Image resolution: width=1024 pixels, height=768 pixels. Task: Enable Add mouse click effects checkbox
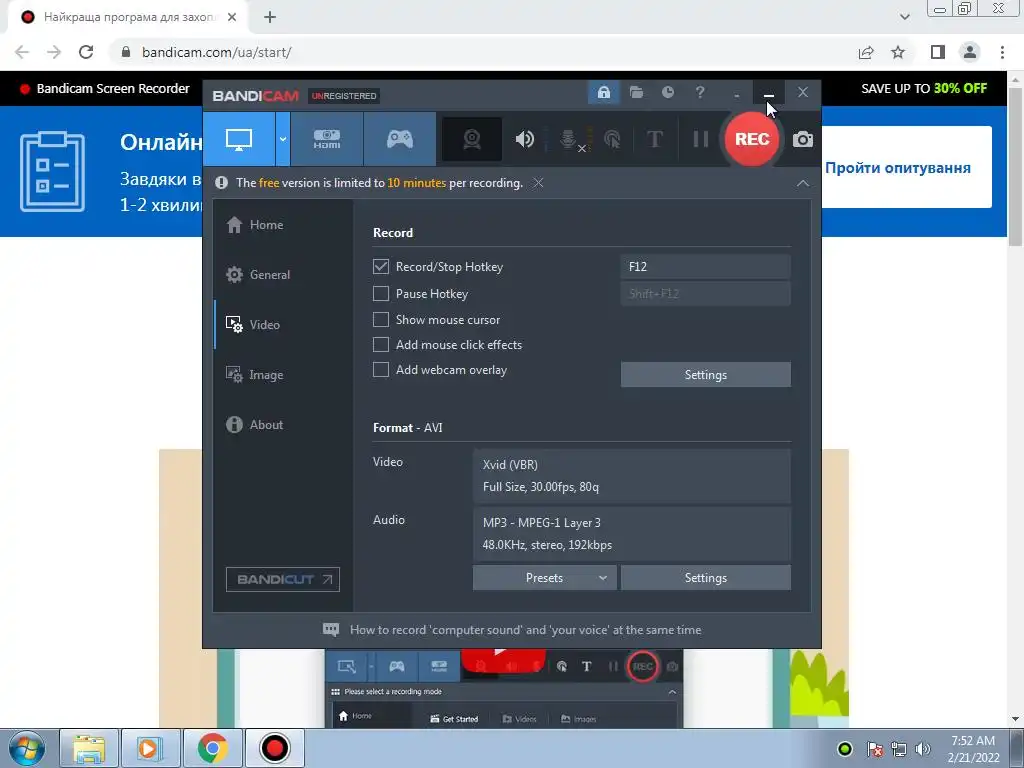[381, 345]
